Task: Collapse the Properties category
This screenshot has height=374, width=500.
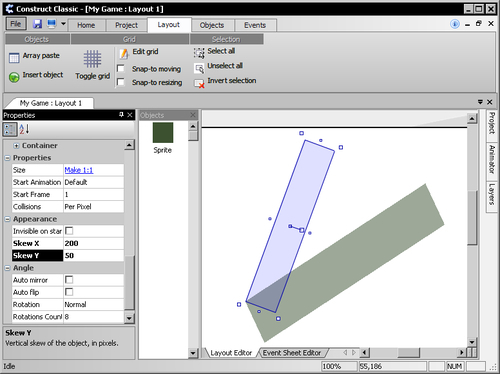Action: [7, 158]
